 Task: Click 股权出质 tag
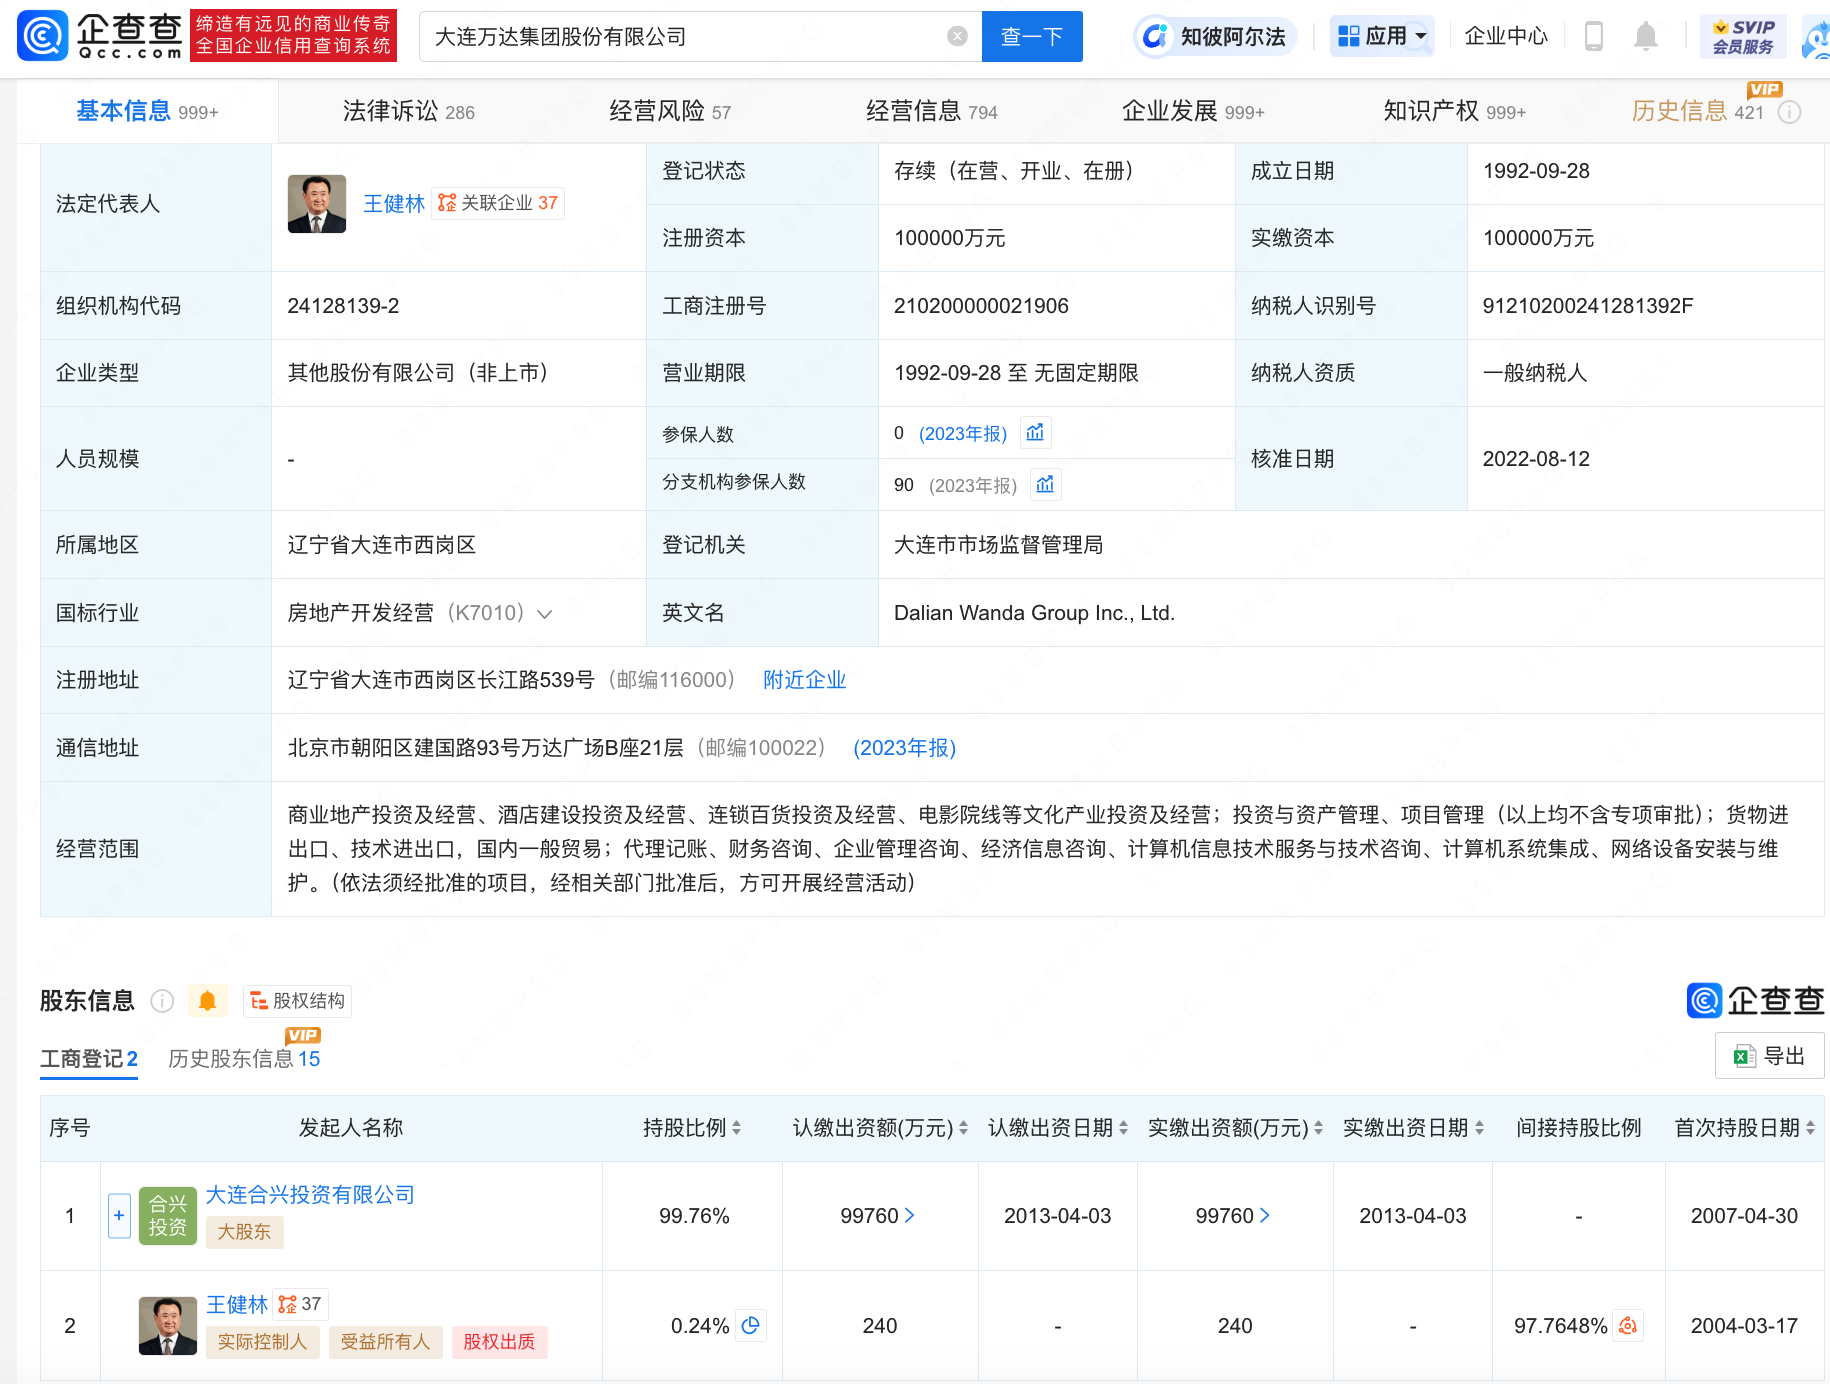click(499, 1342)
